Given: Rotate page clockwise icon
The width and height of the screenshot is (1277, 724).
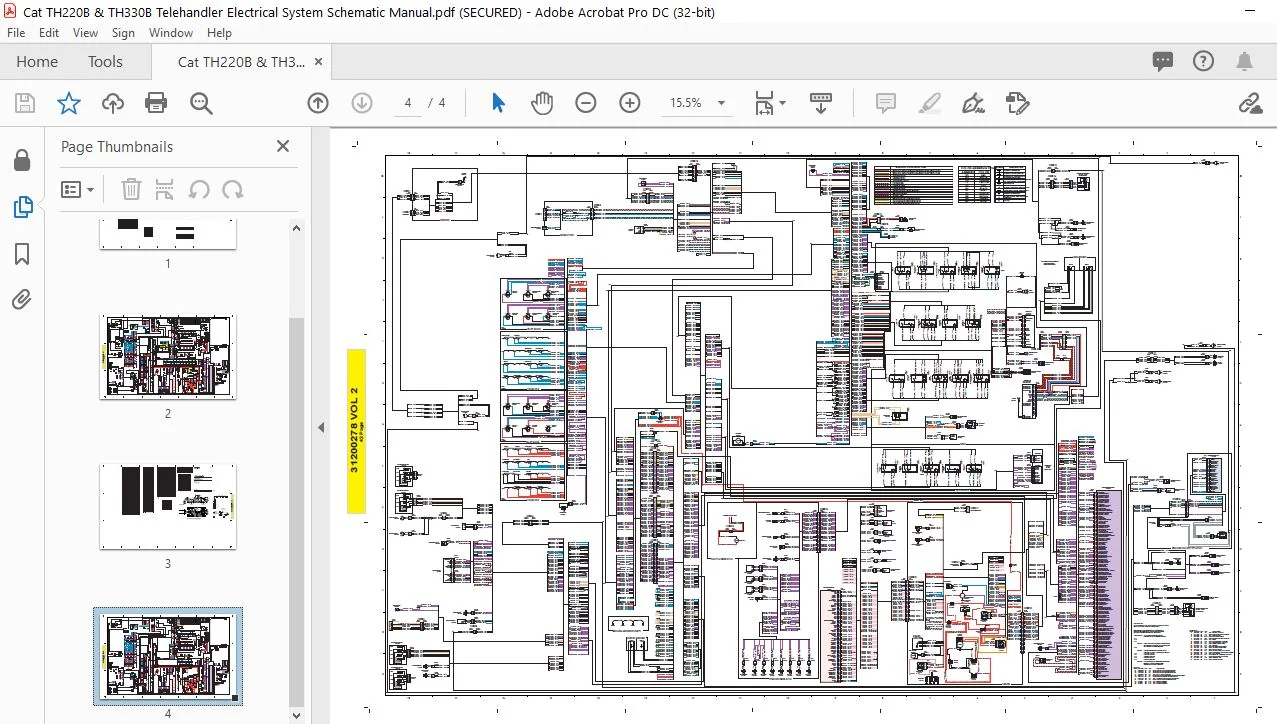Looking at the screenshot, I should (233, 189).
